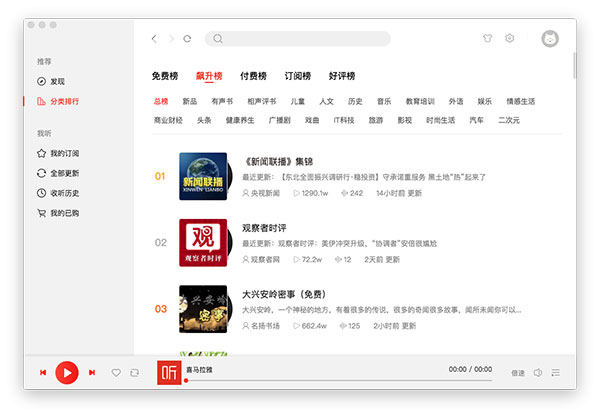
Task: Go back with the left arrow
Action: click(x=154, y=39)
